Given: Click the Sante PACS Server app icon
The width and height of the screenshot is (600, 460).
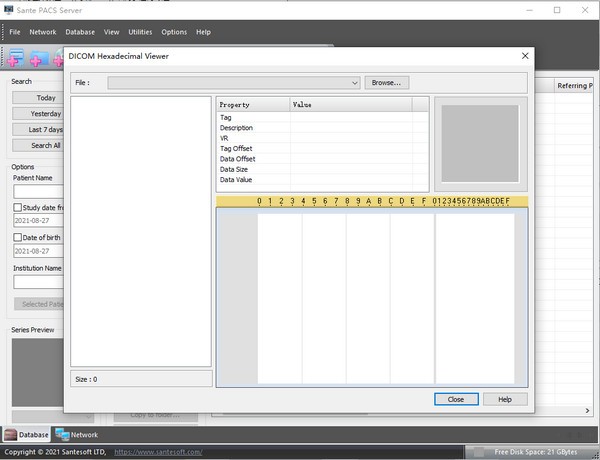Looking at the screenshot, I should (10, 10).
